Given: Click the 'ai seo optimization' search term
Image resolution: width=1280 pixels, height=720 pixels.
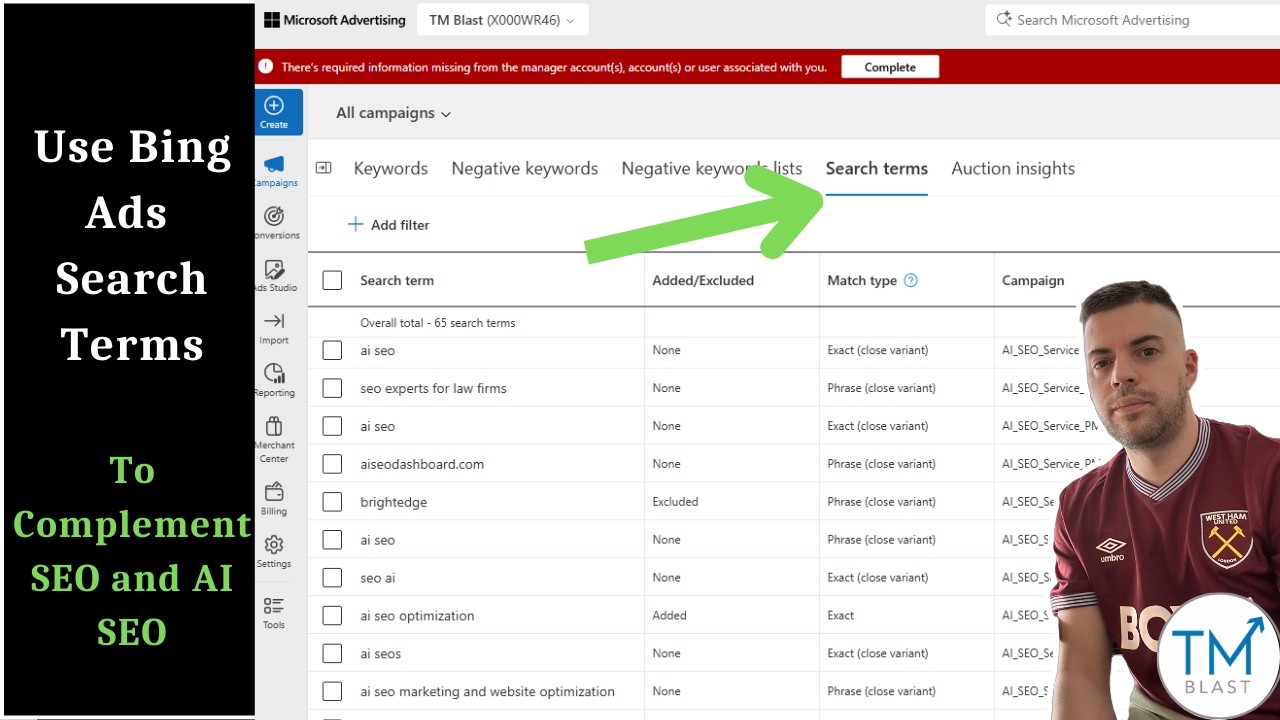Looking at the screenshot, I should click(x=417, y=616).
